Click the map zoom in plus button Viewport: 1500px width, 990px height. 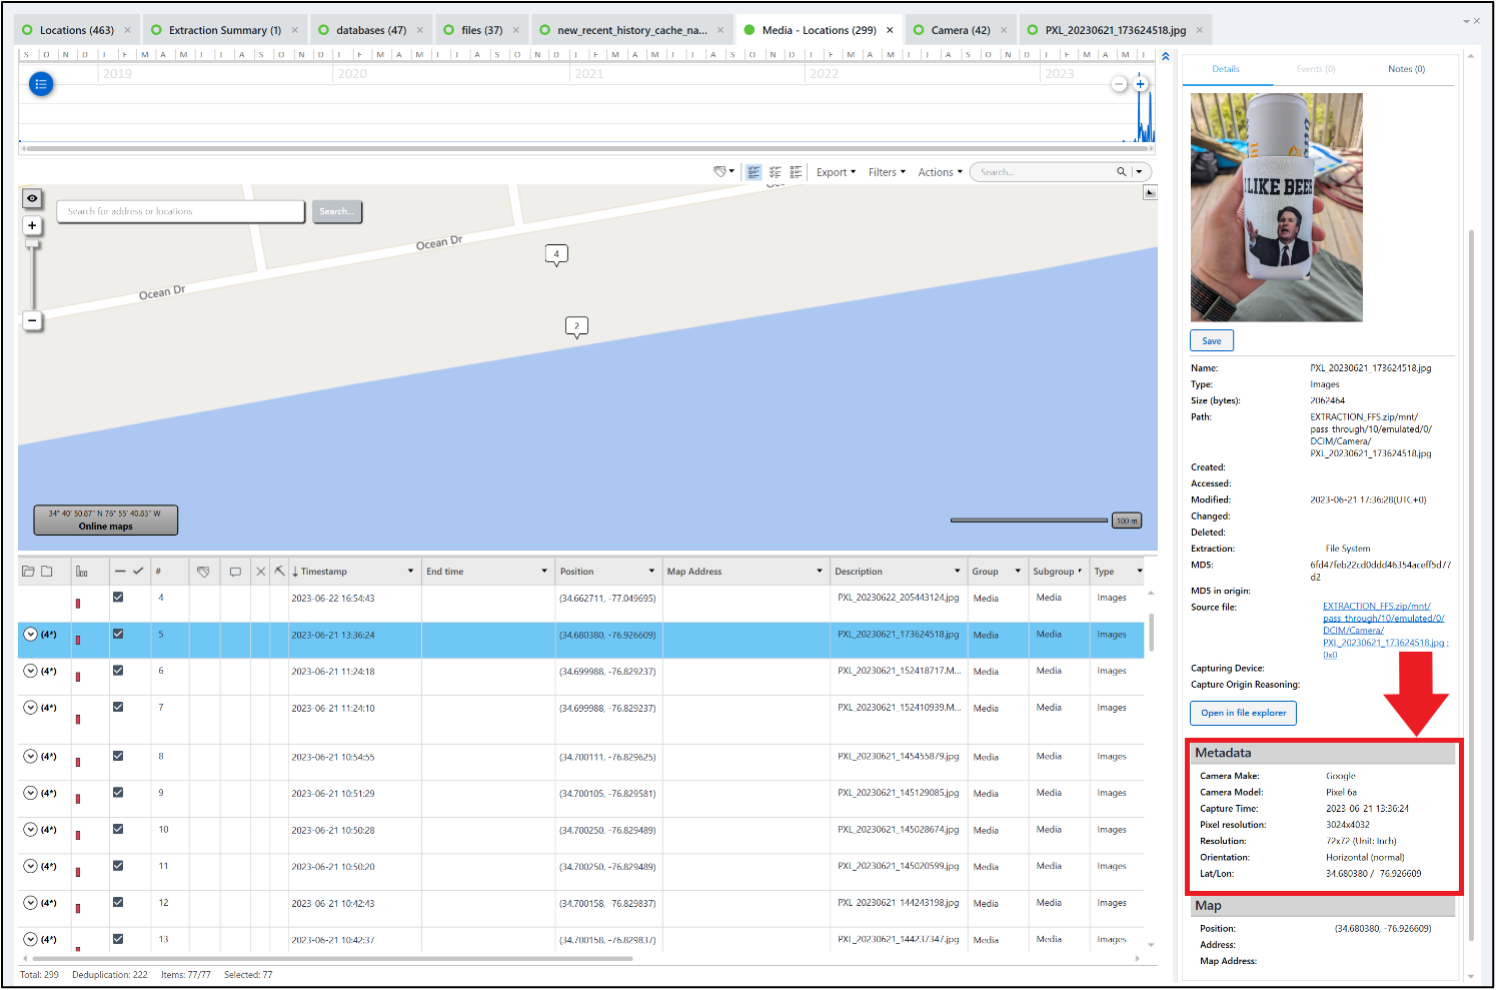pos(32,226)
